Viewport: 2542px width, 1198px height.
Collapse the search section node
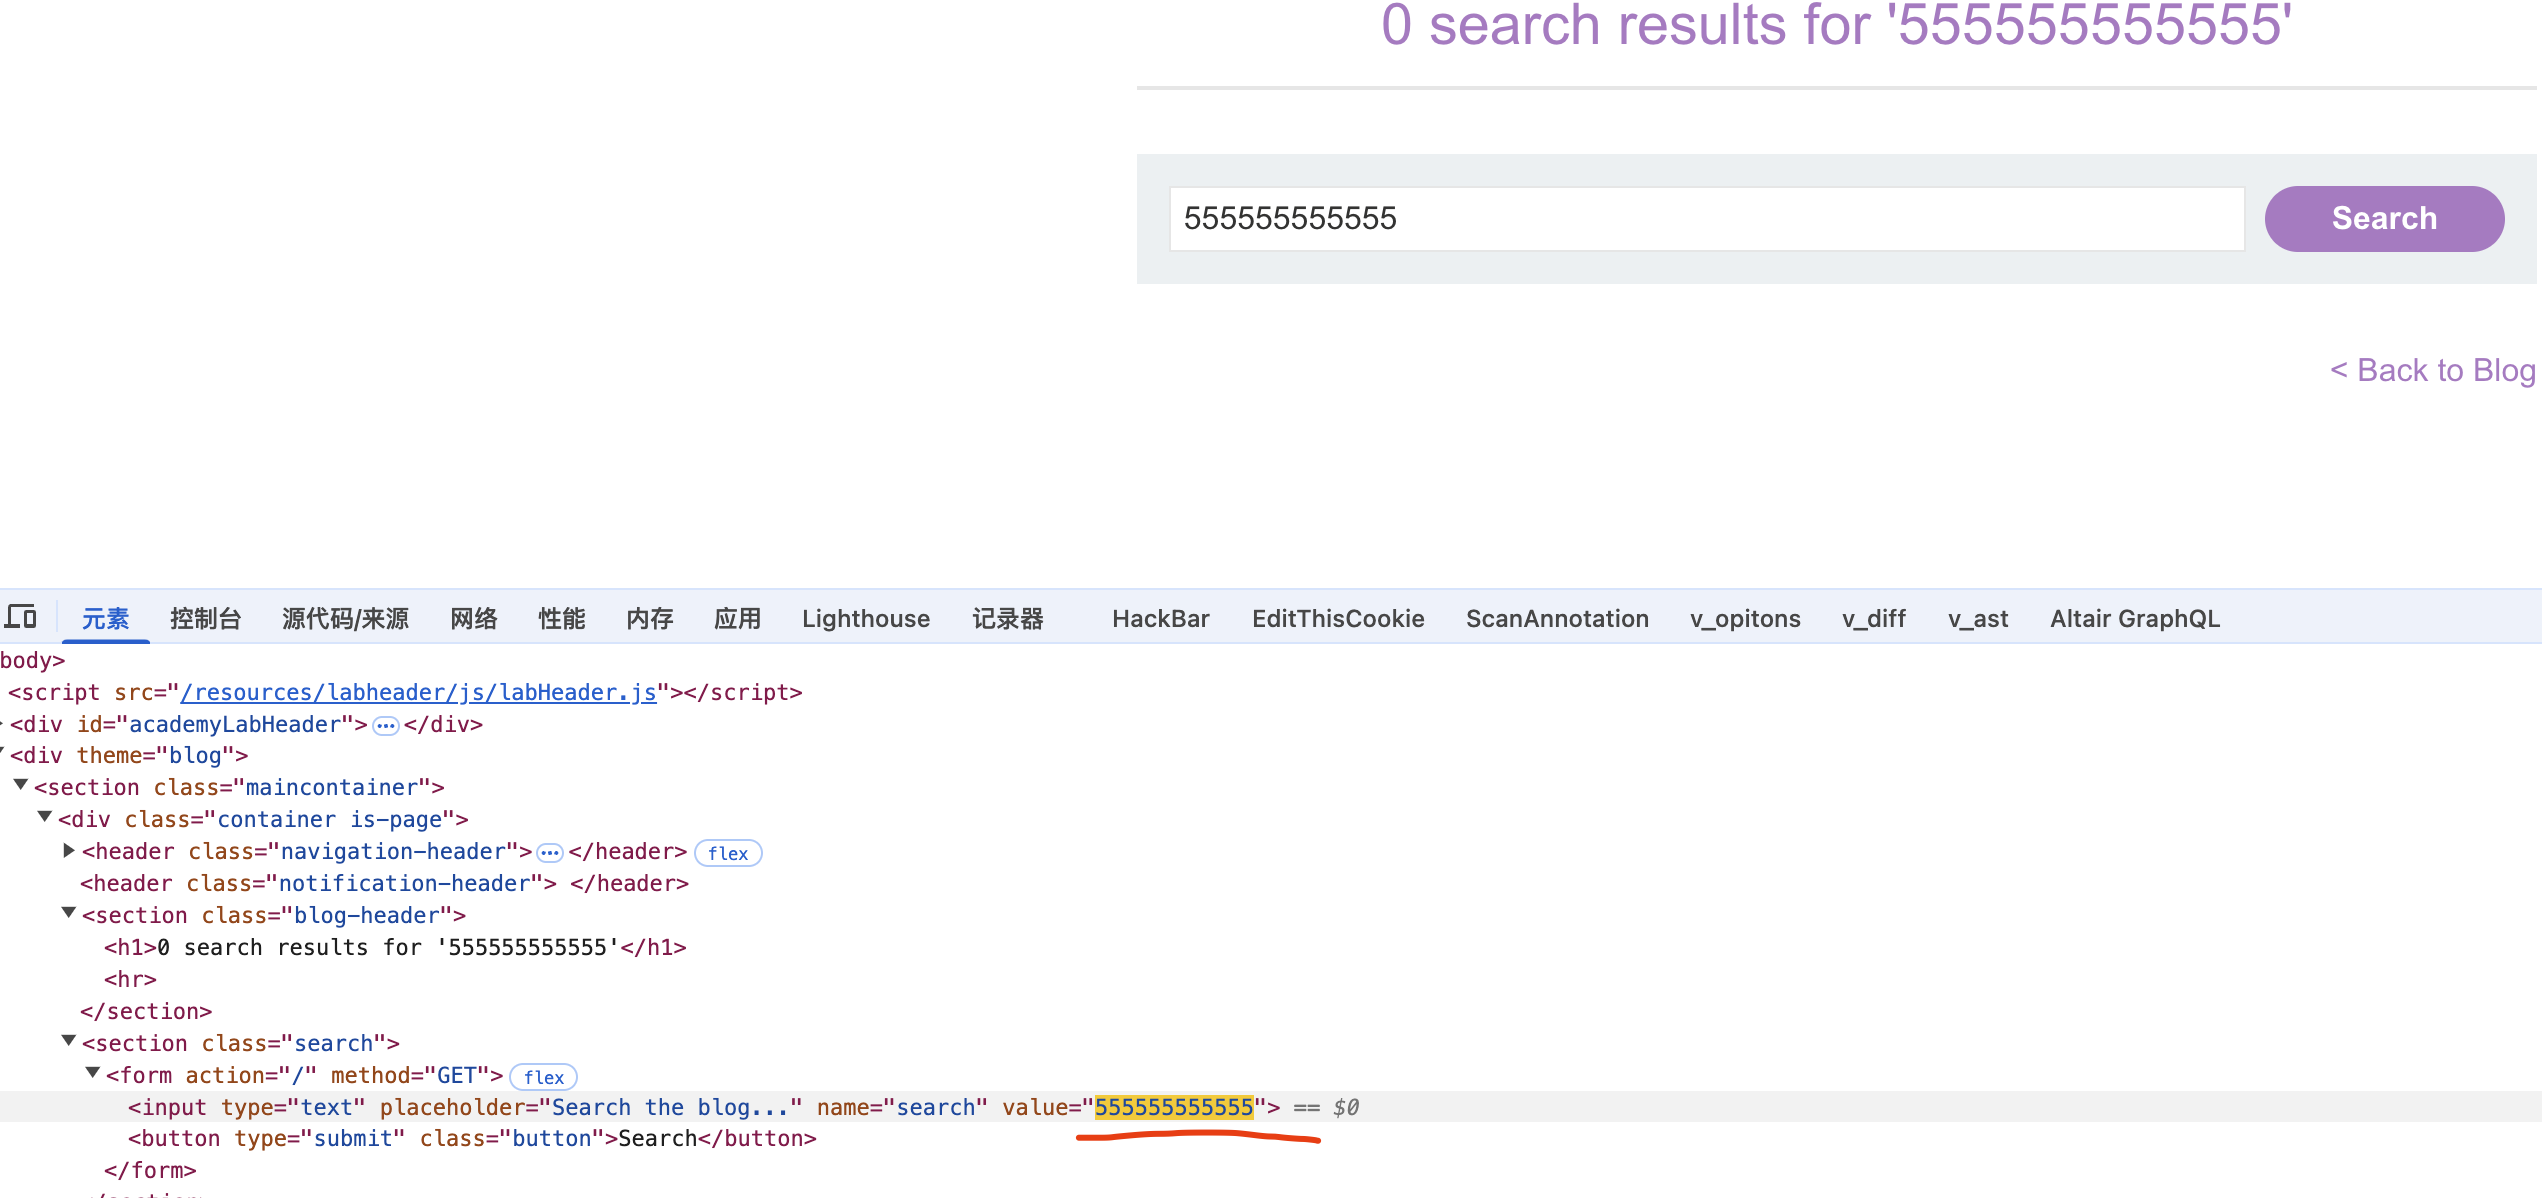click(68, 1041)
